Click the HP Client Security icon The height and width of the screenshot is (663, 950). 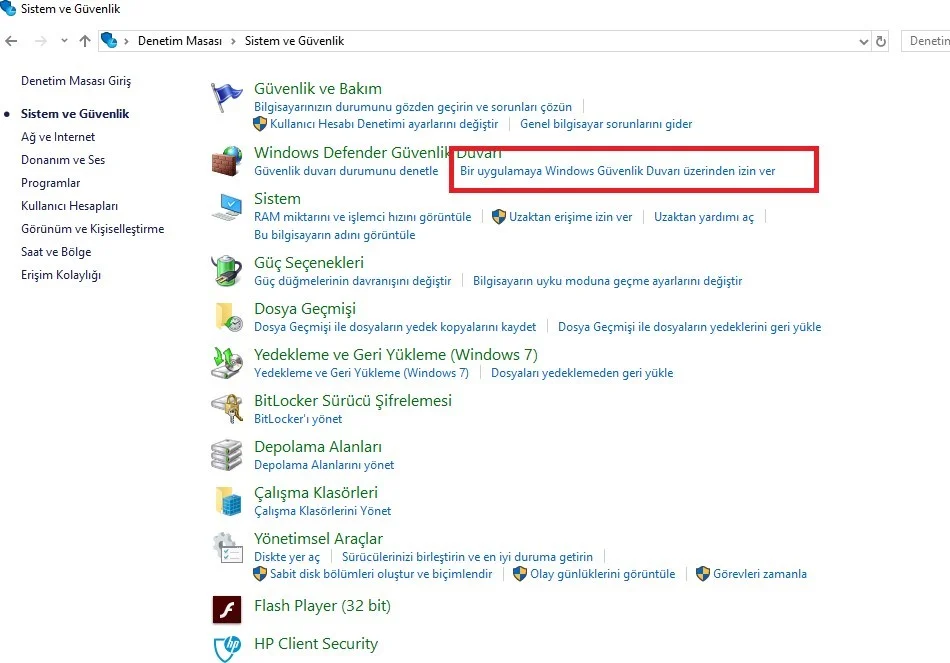tap(227, 646)
